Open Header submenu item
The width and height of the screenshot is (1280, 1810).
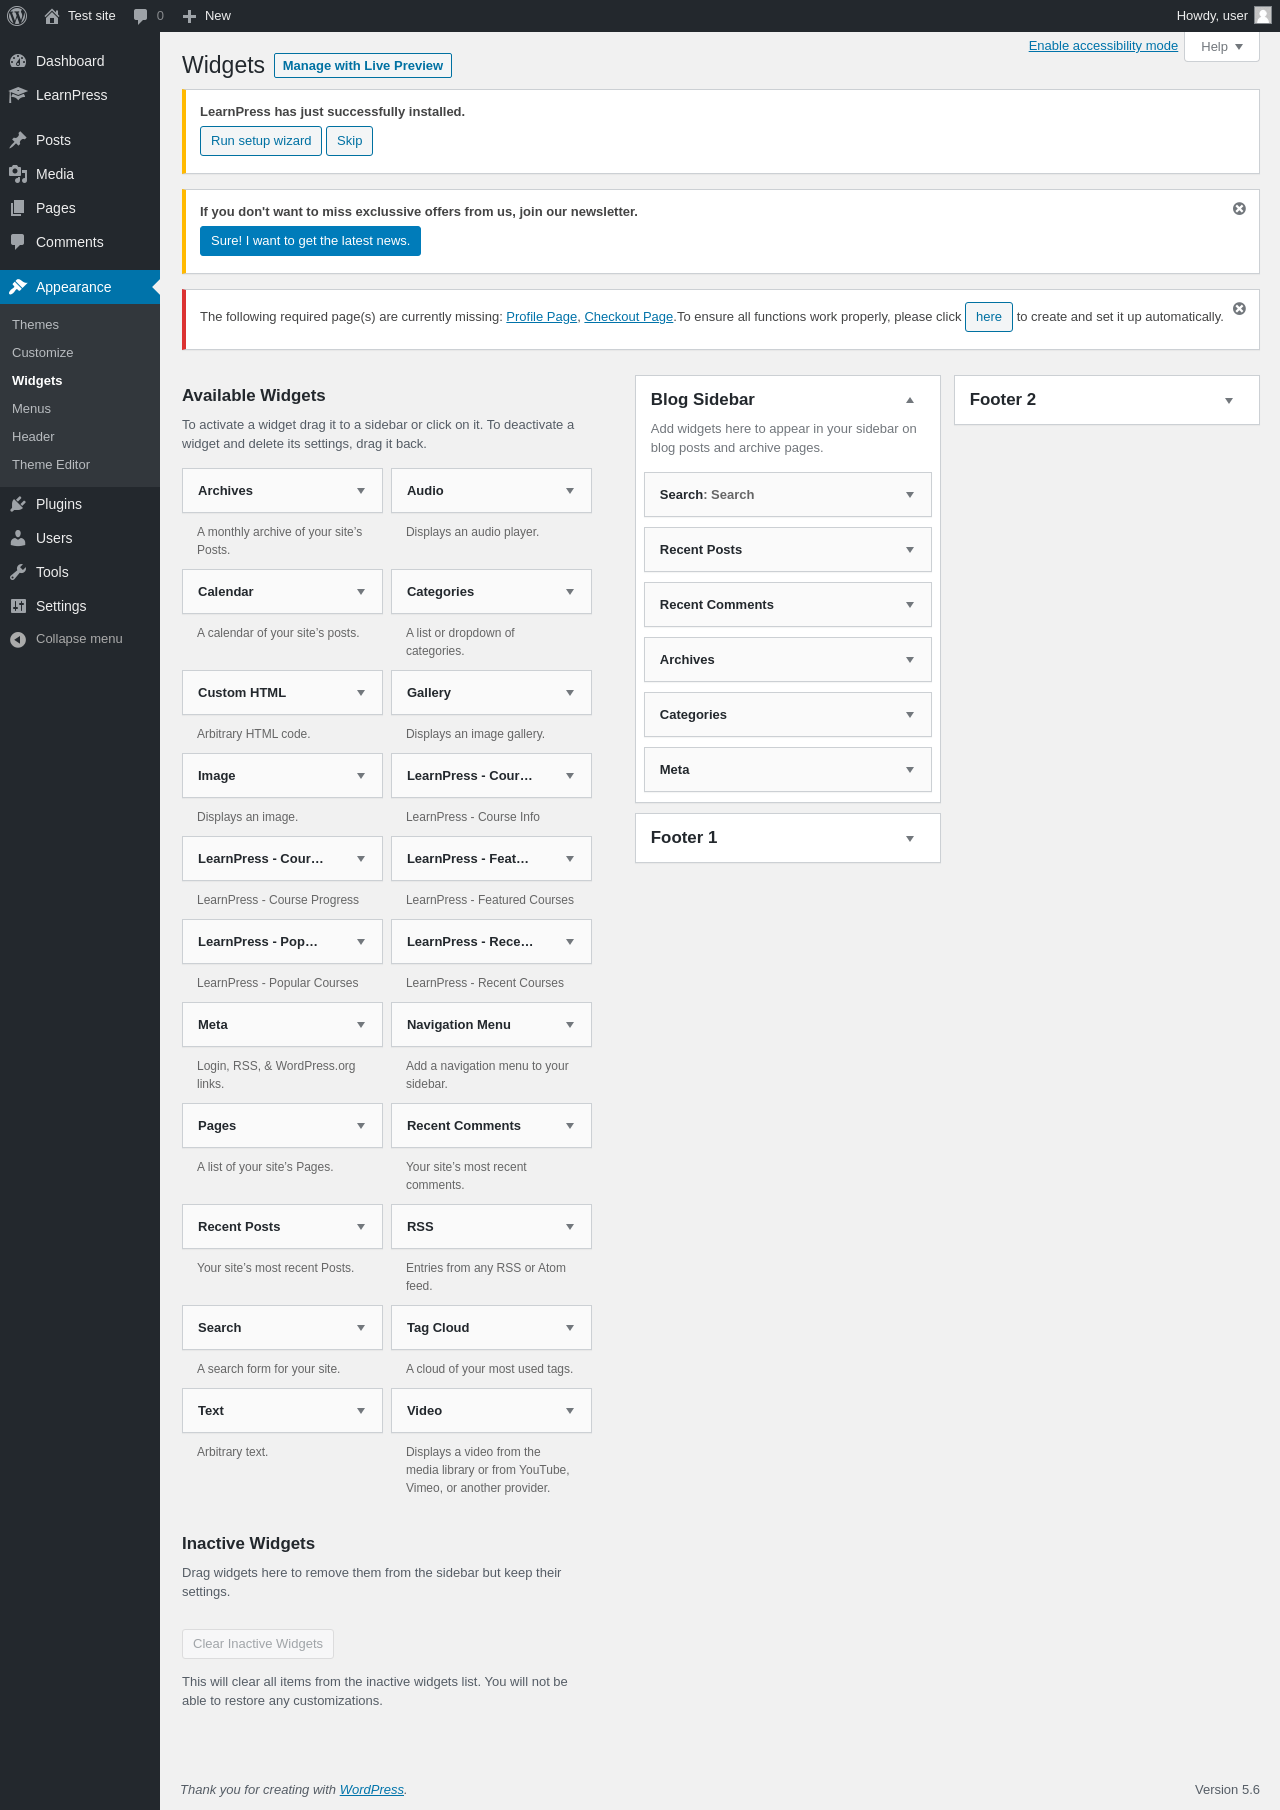pos(33,437)
